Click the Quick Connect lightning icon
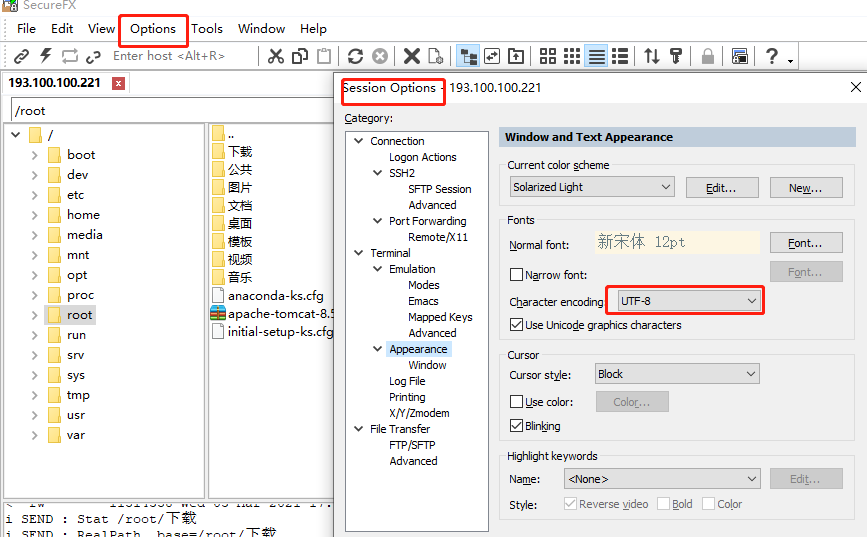This screenshot has height=537, width=867. coord(45,56)
